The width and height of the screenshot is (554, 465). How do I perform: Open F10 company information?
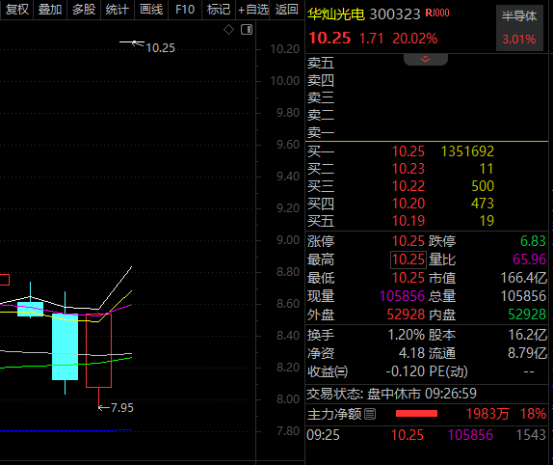tap(185, 9)
